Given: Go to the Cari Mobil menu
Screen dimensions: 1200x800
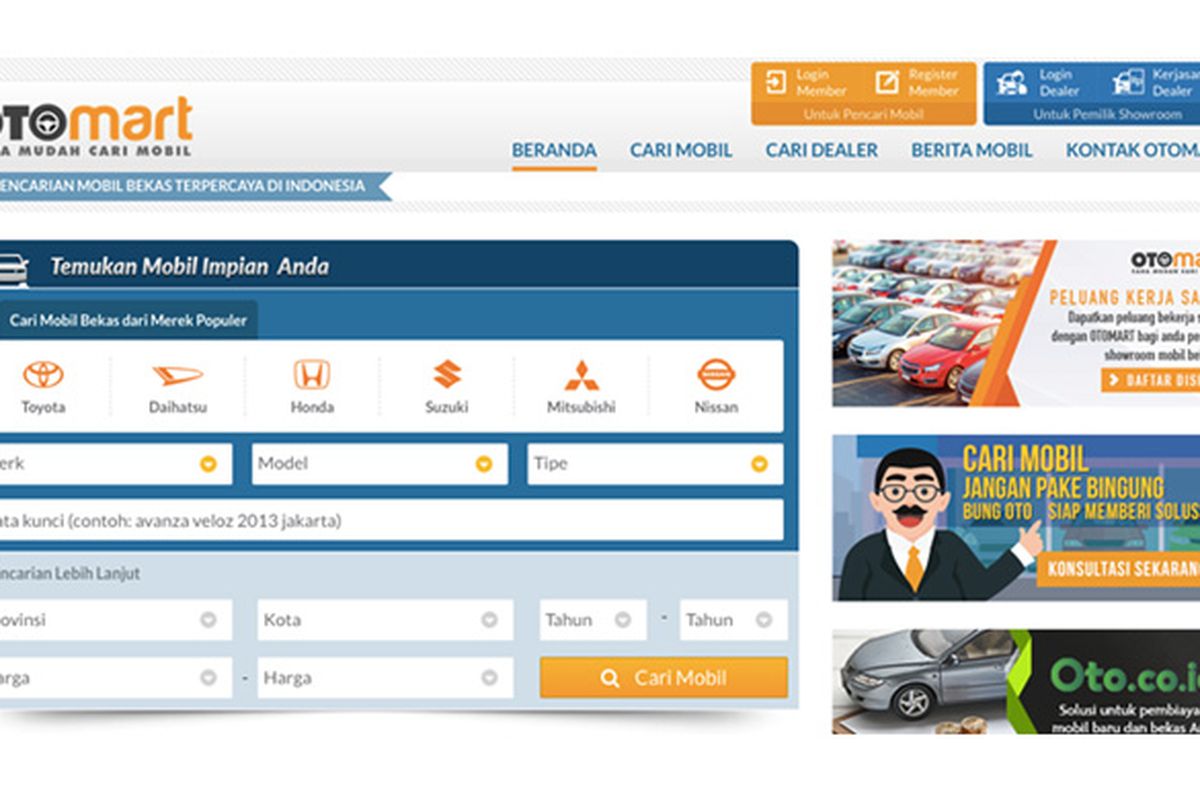Looking at the screenshot, I should 681,150.
